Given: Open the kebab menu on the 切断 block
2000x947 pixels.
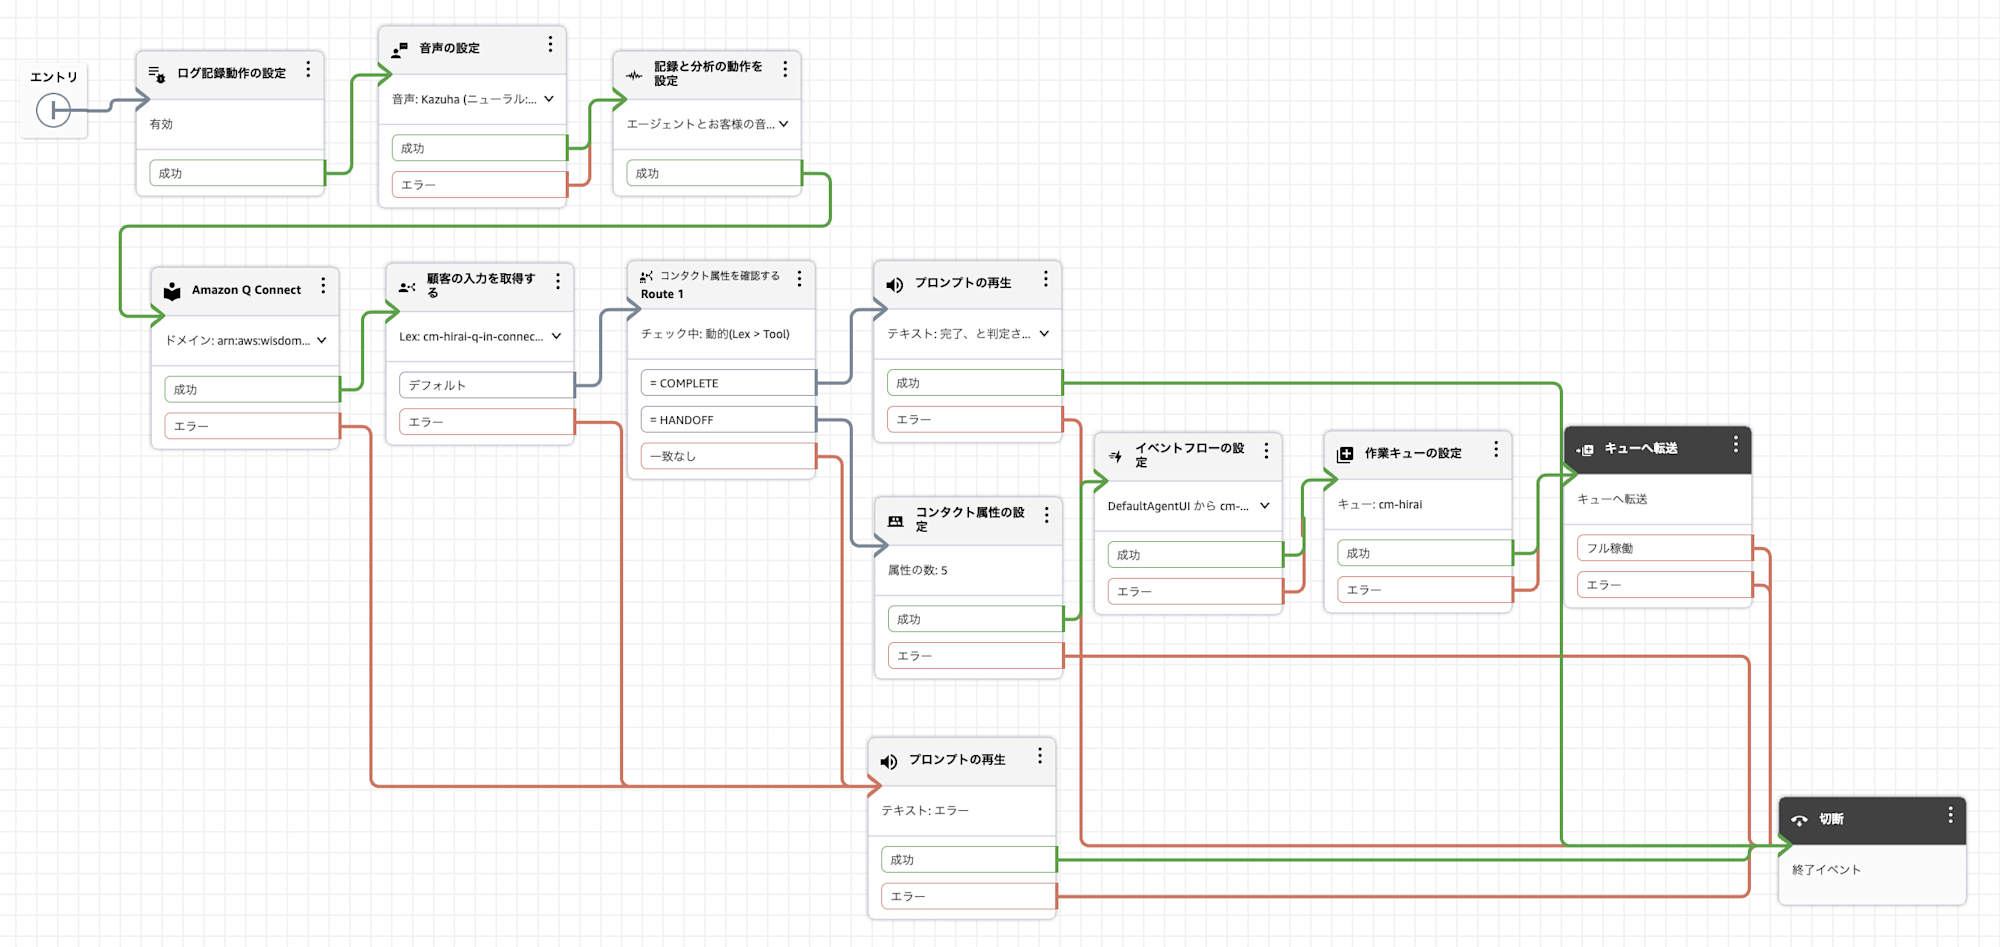Looking at the screenshot, I should [x=1949, y=817].
